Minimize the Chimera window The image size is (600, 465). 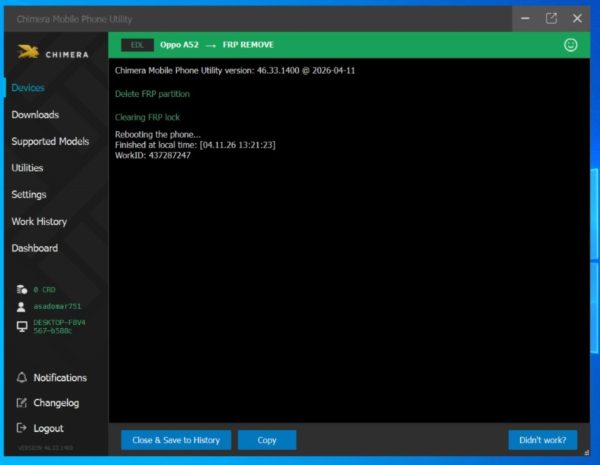click(x=525, y=18)
